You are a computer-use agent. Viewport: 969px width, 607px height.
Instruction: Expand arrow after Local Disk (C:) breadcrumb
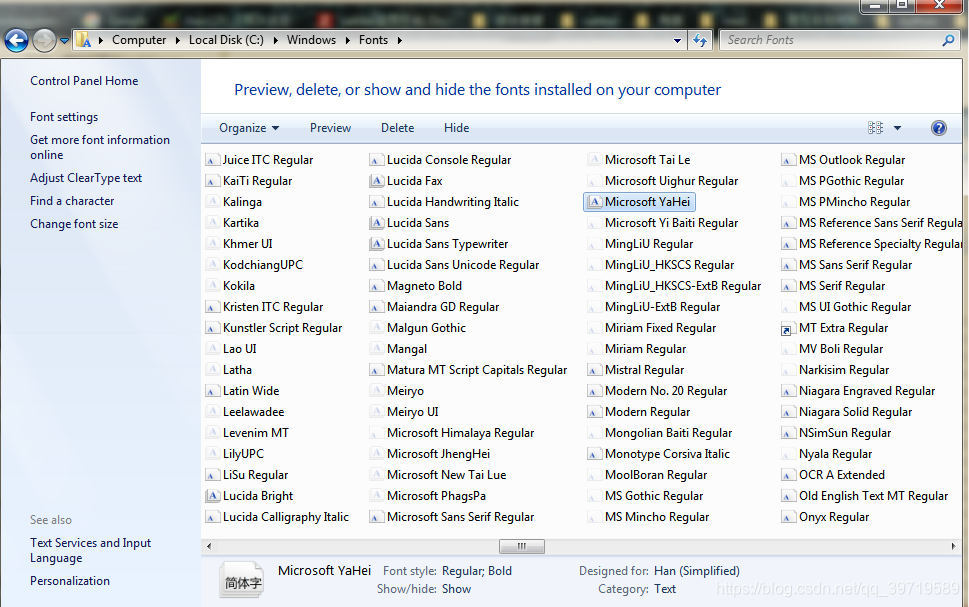tap(275, 40)
